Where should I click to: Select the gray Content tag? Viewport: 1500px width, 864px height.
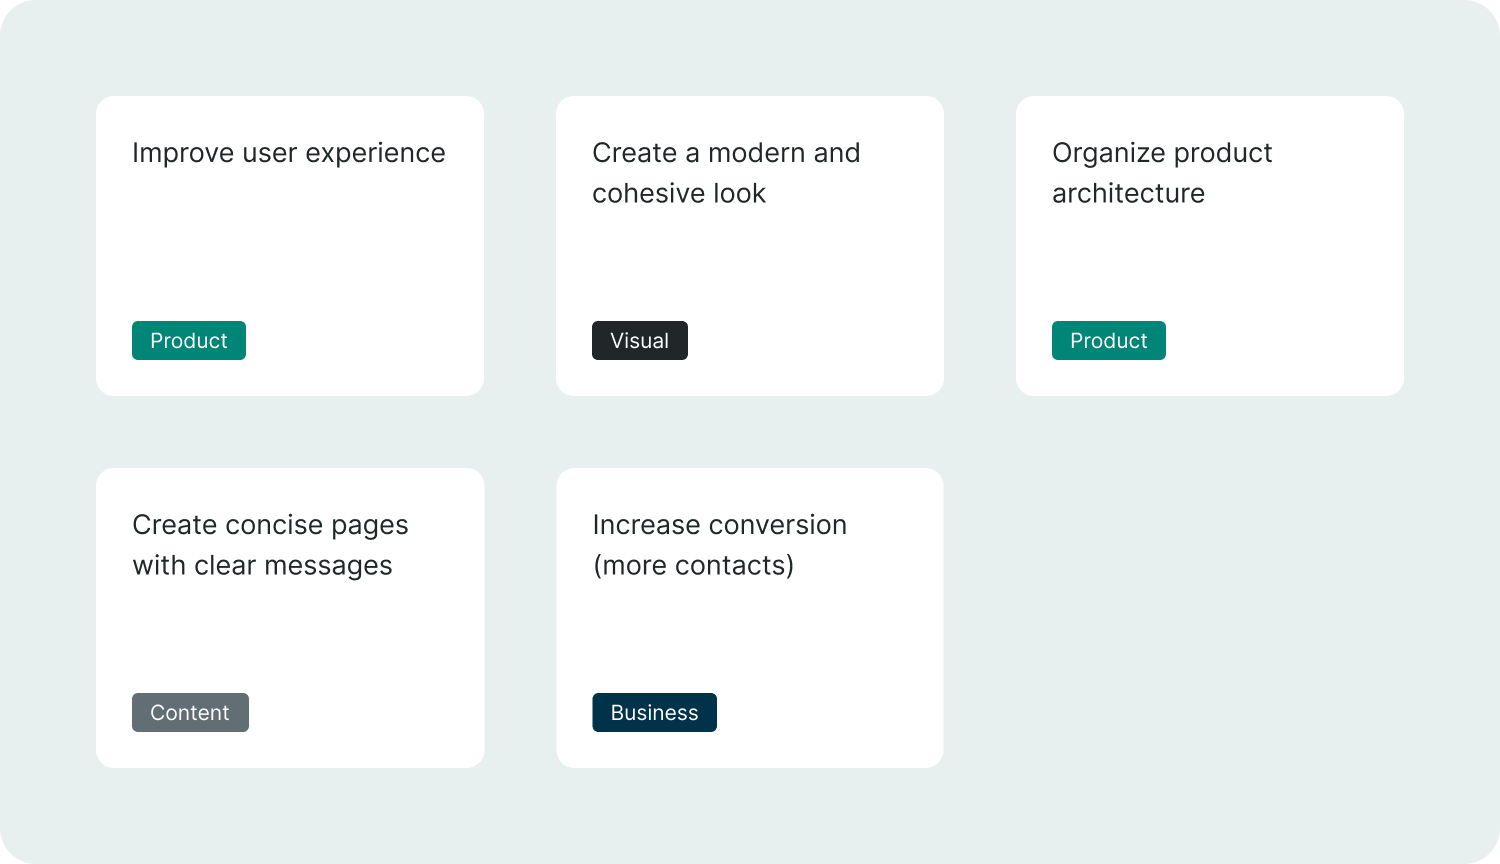pos(190,712)
